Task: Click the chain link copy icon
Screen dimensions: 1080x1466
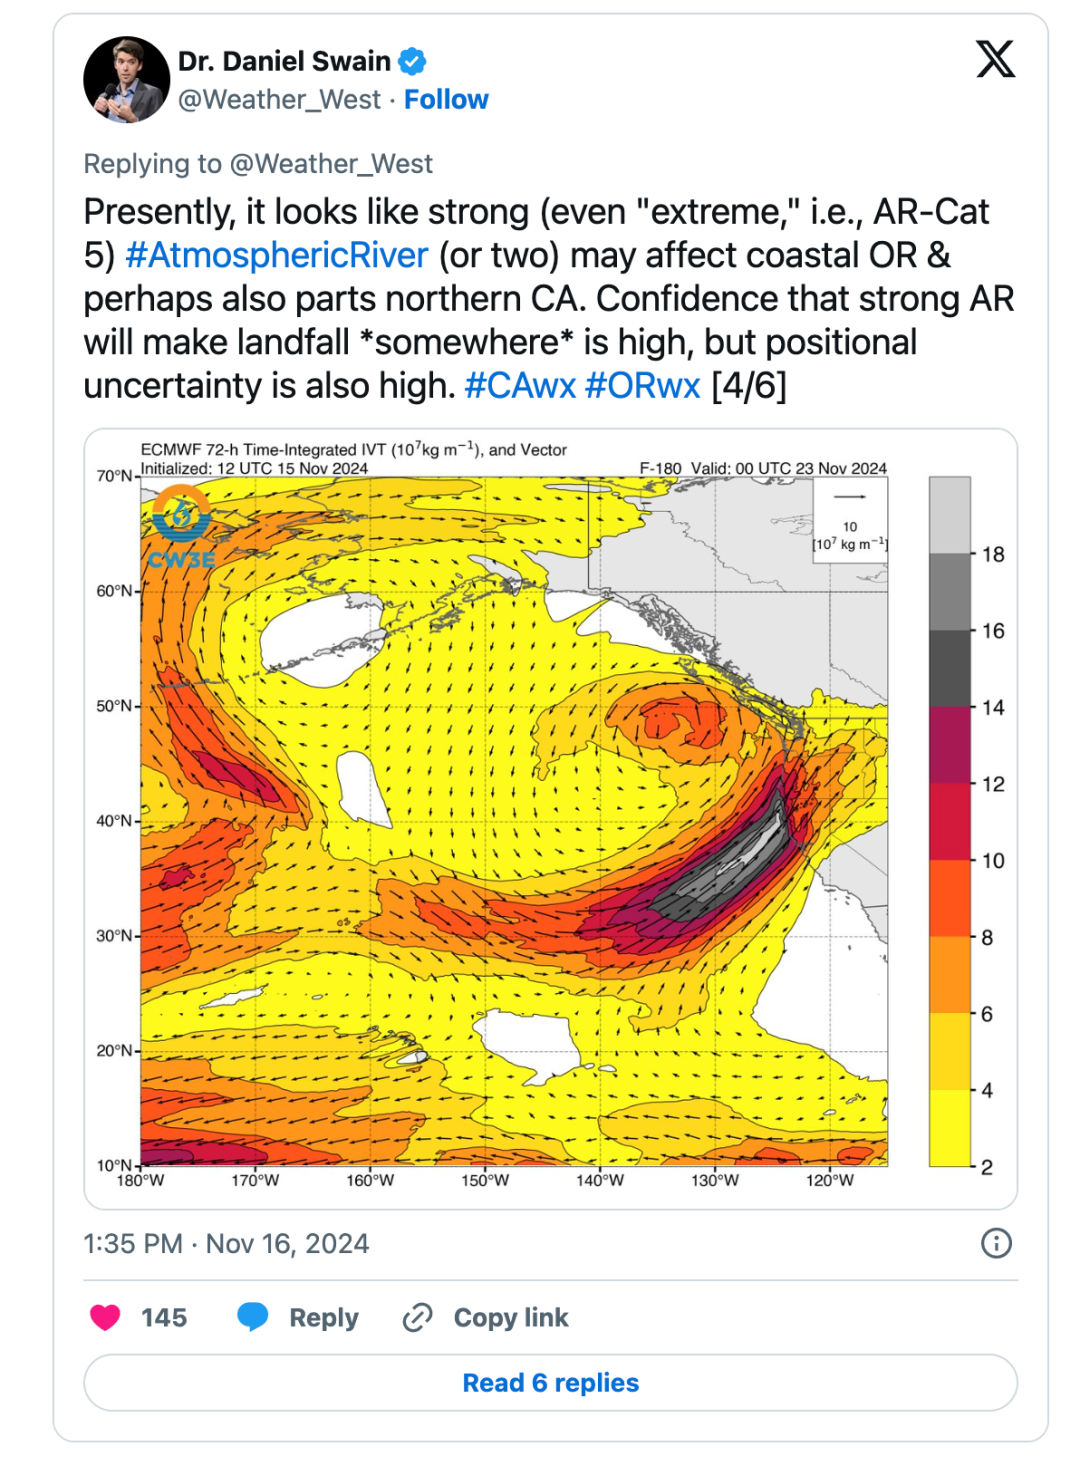Action: (x=417, y=1318)
